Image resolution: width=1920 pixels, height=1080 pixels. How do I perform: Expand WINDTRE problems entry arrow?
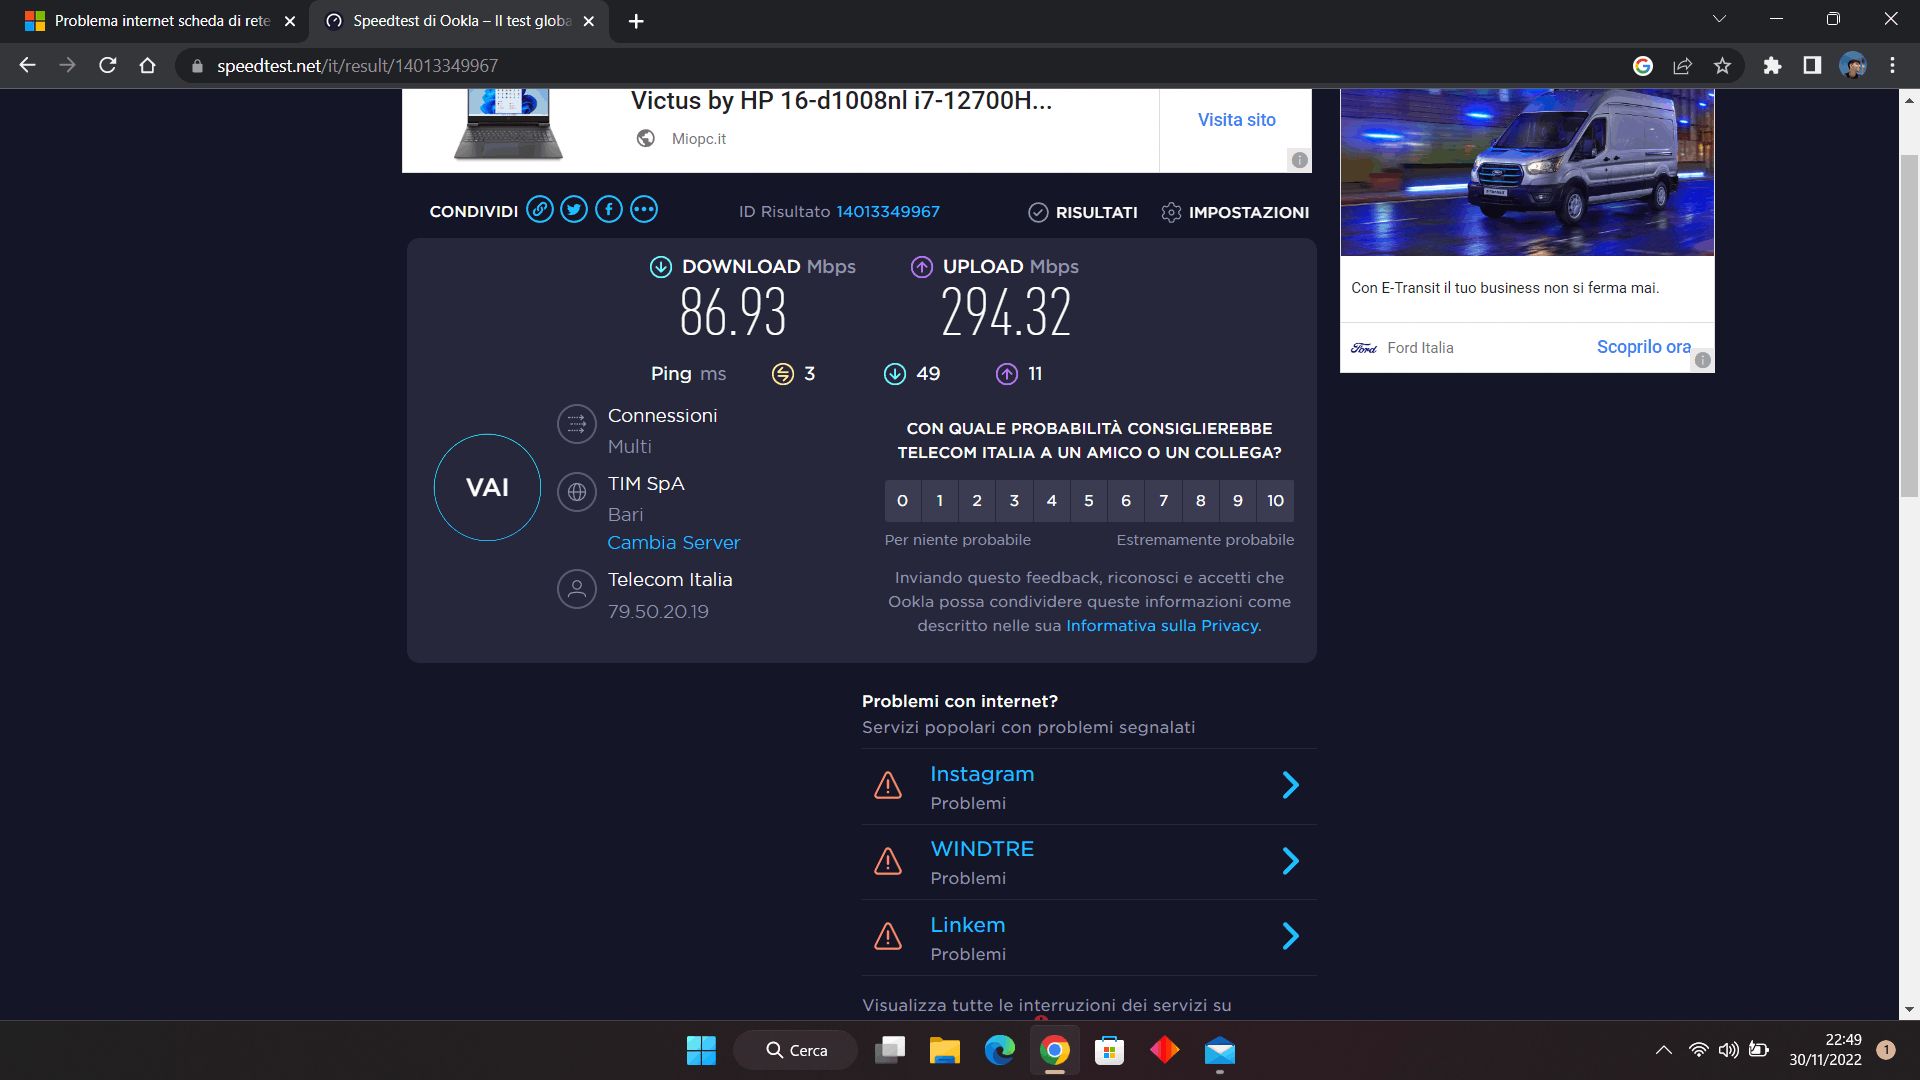pyautogui.click(x=1290, y=861)
